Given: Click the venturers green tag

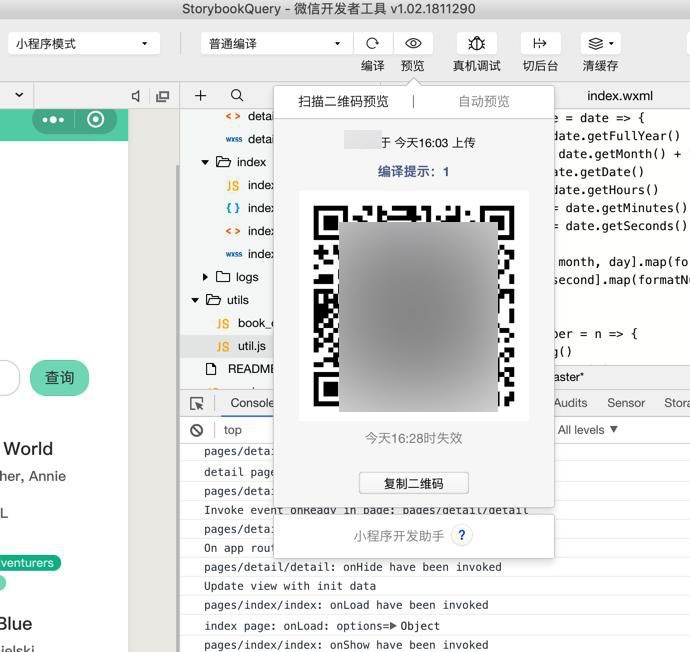Looking at the screenshot, I should coord(30,563).
